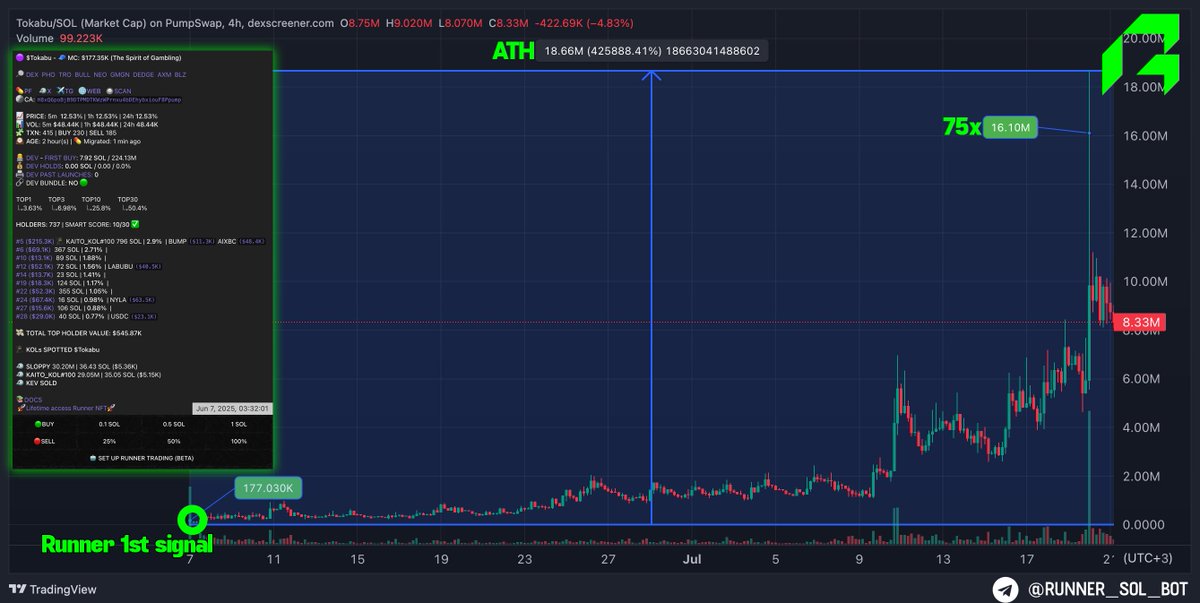
Task: Select the 25% sell amount
Action: (x=109, y=442)
